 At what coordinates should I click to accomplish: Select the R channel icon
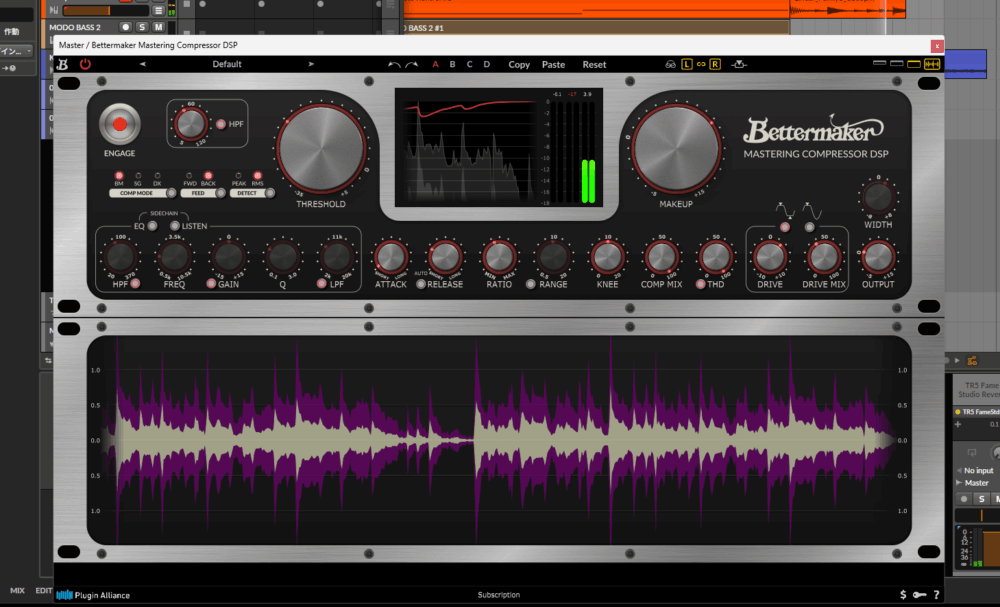click(x=715, y=64)
